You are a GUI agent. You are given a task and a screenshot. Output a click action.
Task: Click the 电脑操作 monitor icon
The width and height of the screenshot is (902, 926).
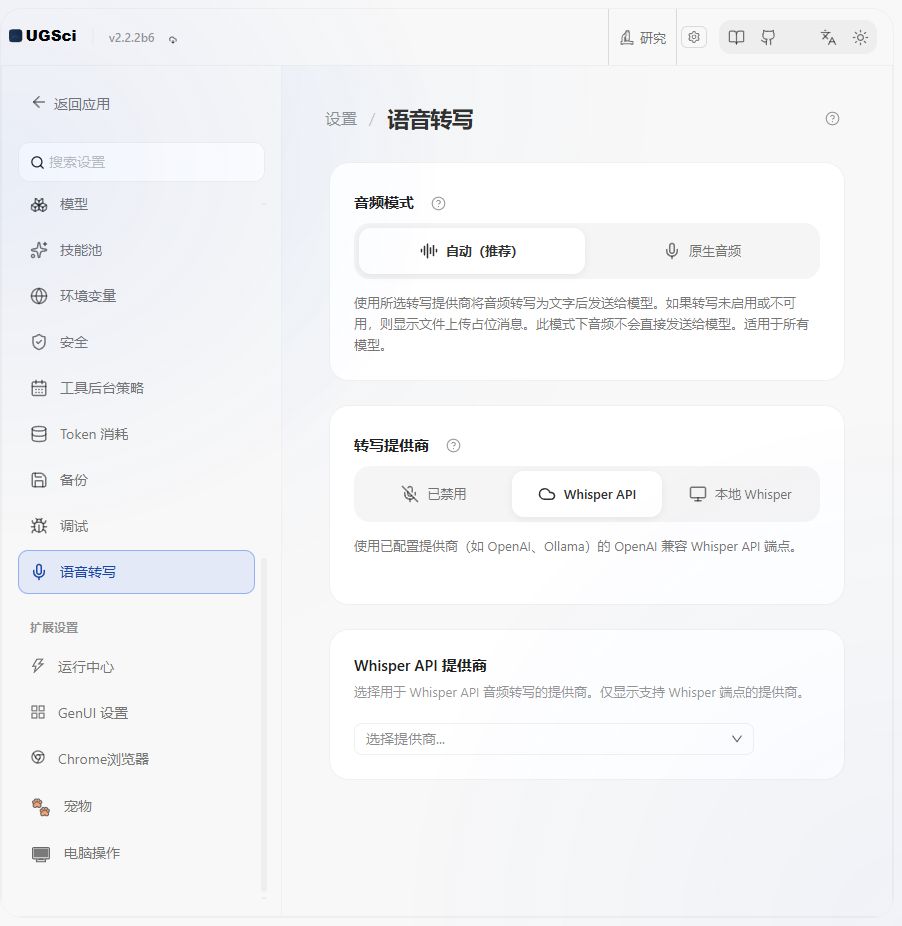point(41,854)
